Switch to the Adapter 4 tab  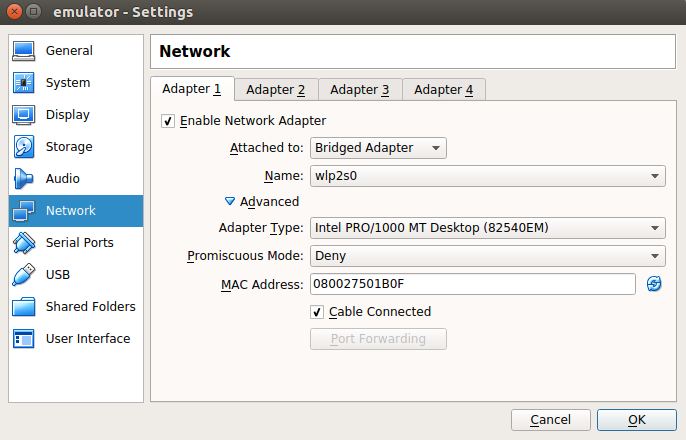[444, 90]
